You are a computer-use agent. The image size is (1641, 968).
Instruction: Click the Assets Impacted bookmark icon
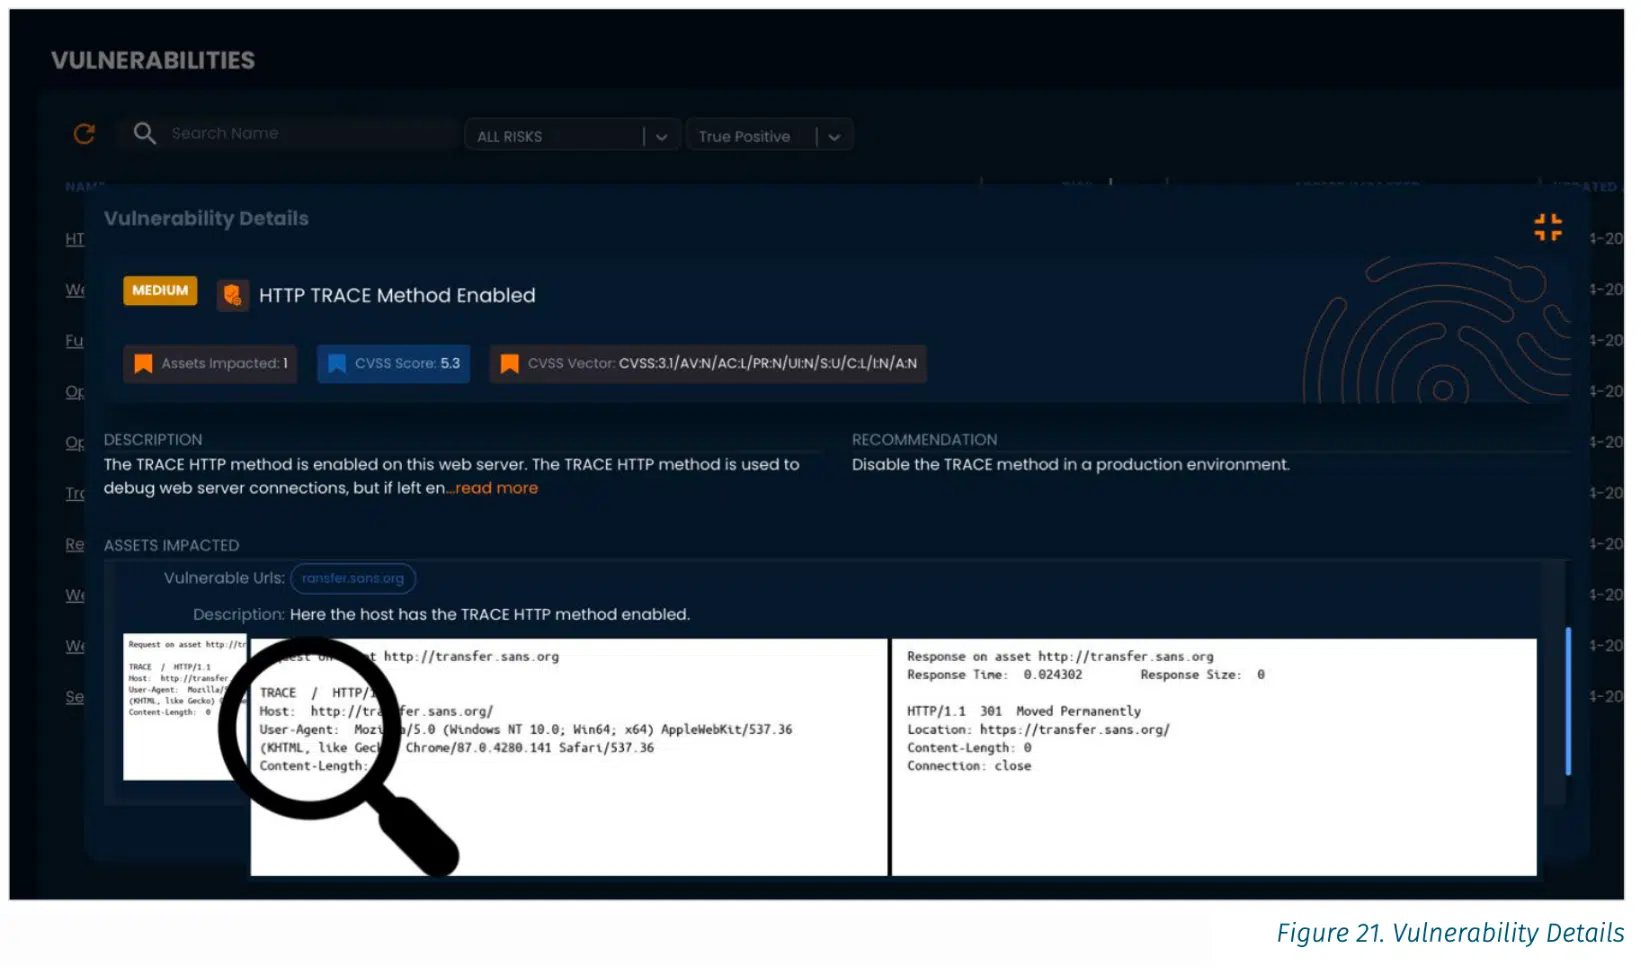click(143, 363)
